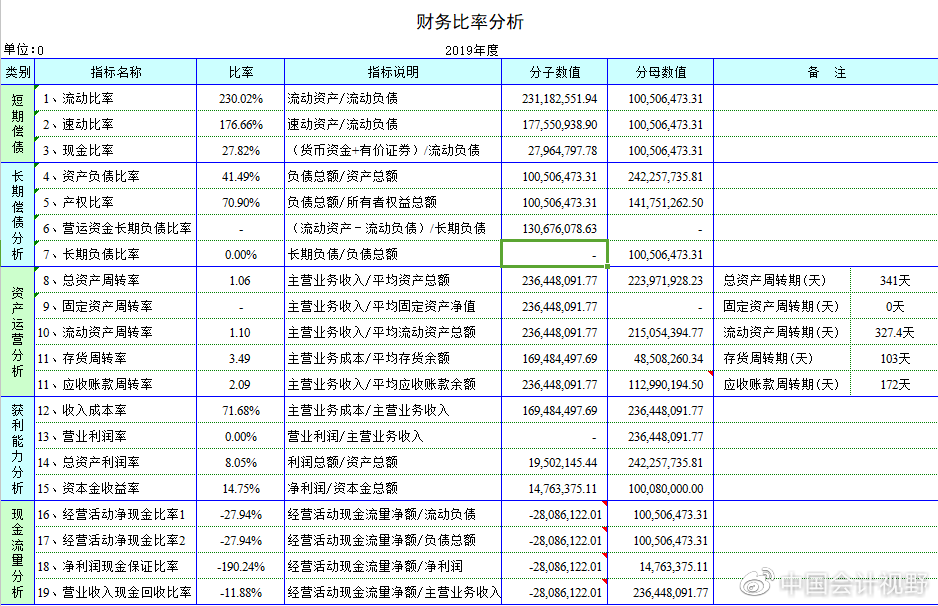The image size is (938, 606).
Task: Click the 70.90% ratio value
Action: [240, 203]
